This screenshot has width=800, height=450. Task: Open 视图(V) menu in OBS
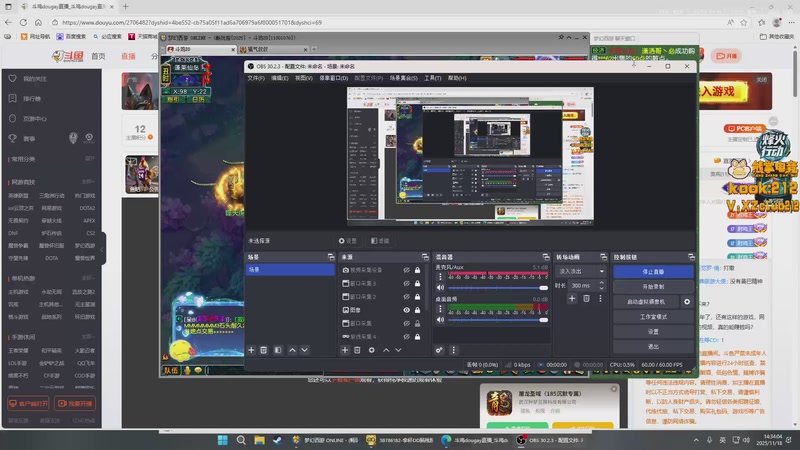point(304,78)
